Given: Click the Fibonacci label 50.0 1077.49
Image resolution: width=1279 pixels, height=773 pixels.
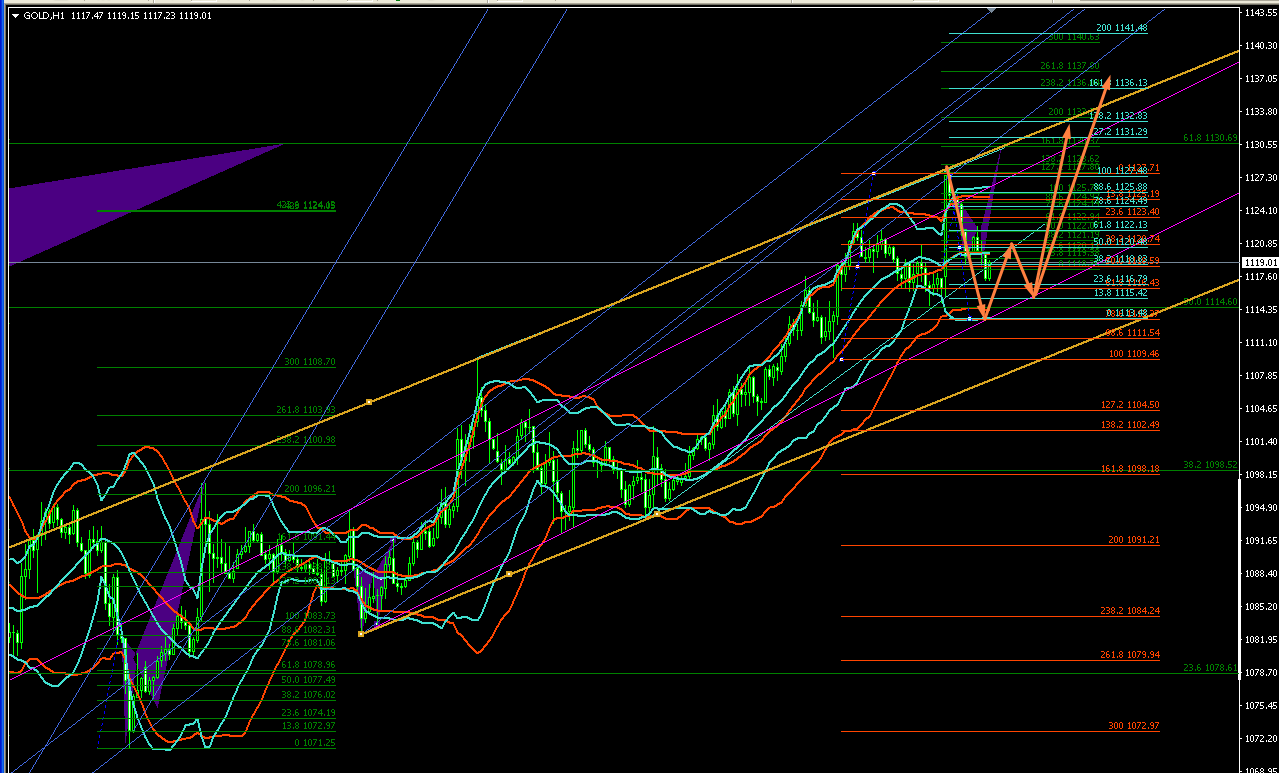Looking at the screenshot, I should 308,679.
